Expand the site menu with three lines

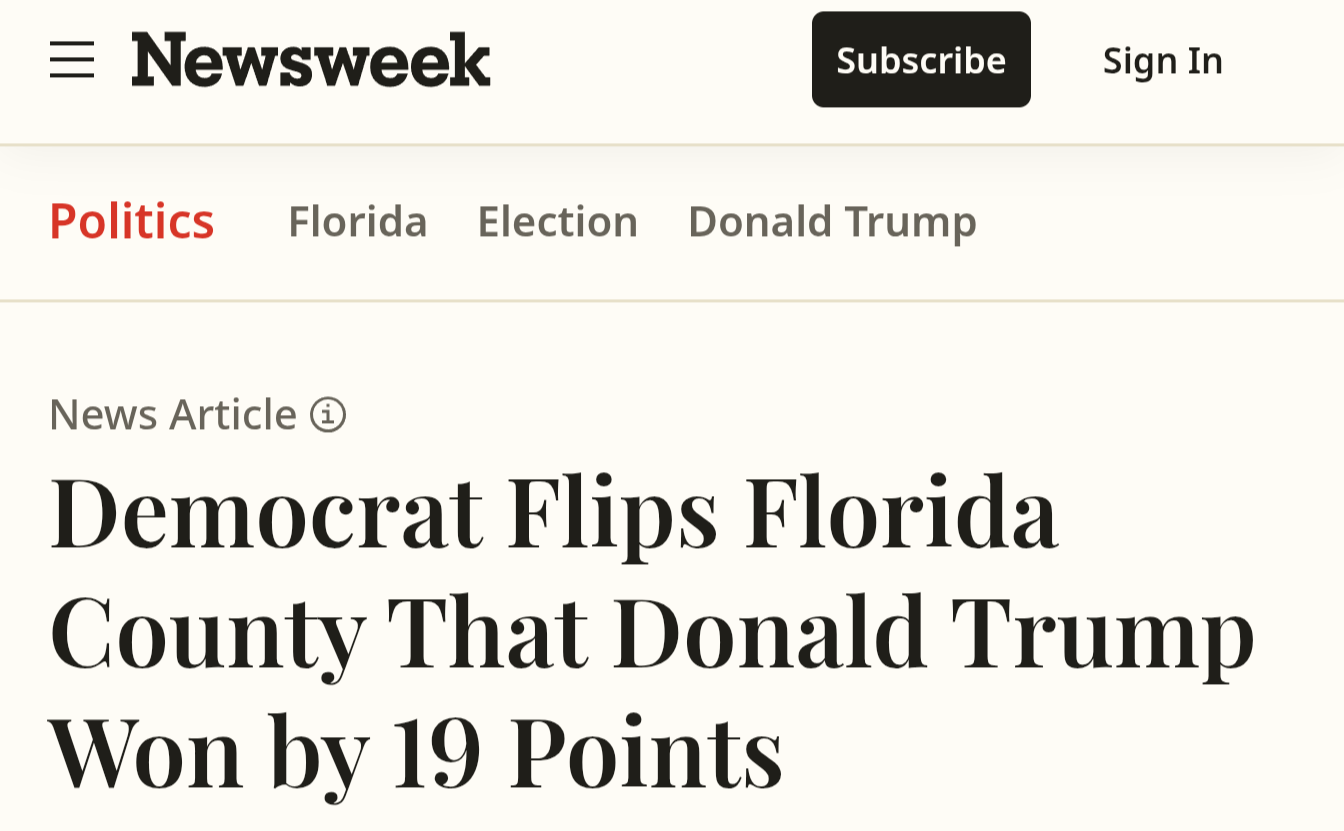(x=72, y=60)
